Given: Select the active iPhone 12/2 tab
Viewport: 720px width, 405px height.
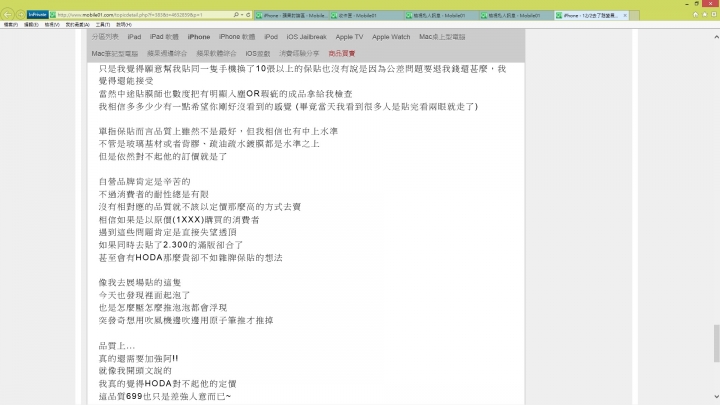Looking at the screenshot, I should tap(591, 15).
